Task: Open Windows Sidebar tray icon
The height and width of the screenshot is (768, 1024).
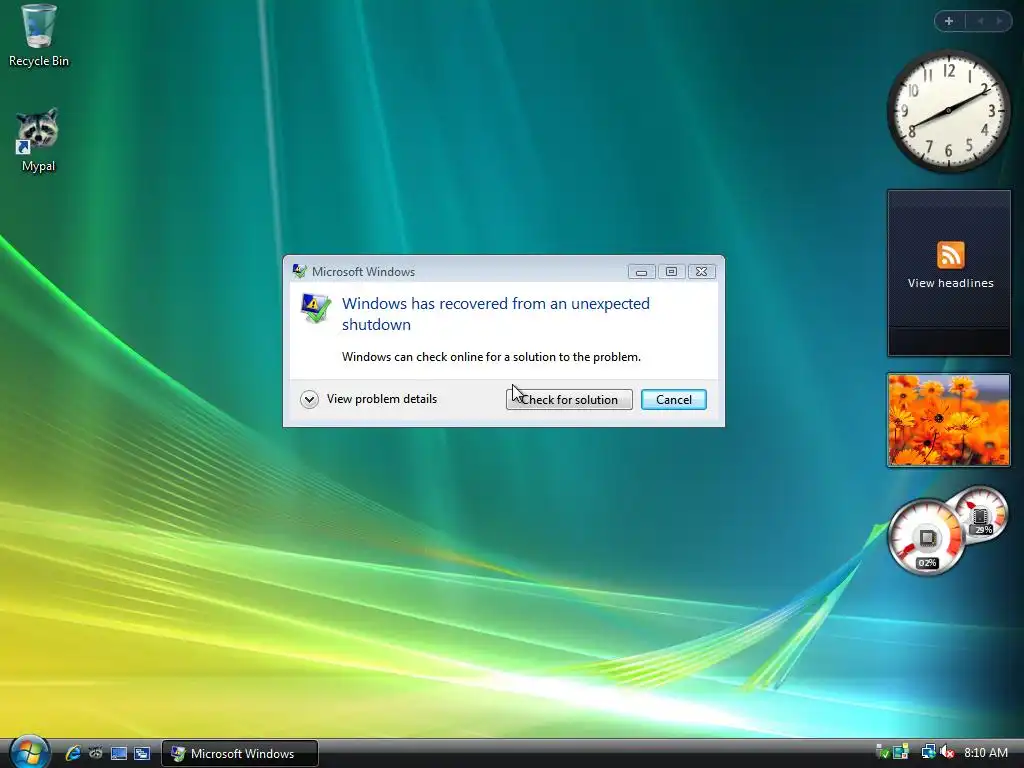Action: [x=901, y=753]
